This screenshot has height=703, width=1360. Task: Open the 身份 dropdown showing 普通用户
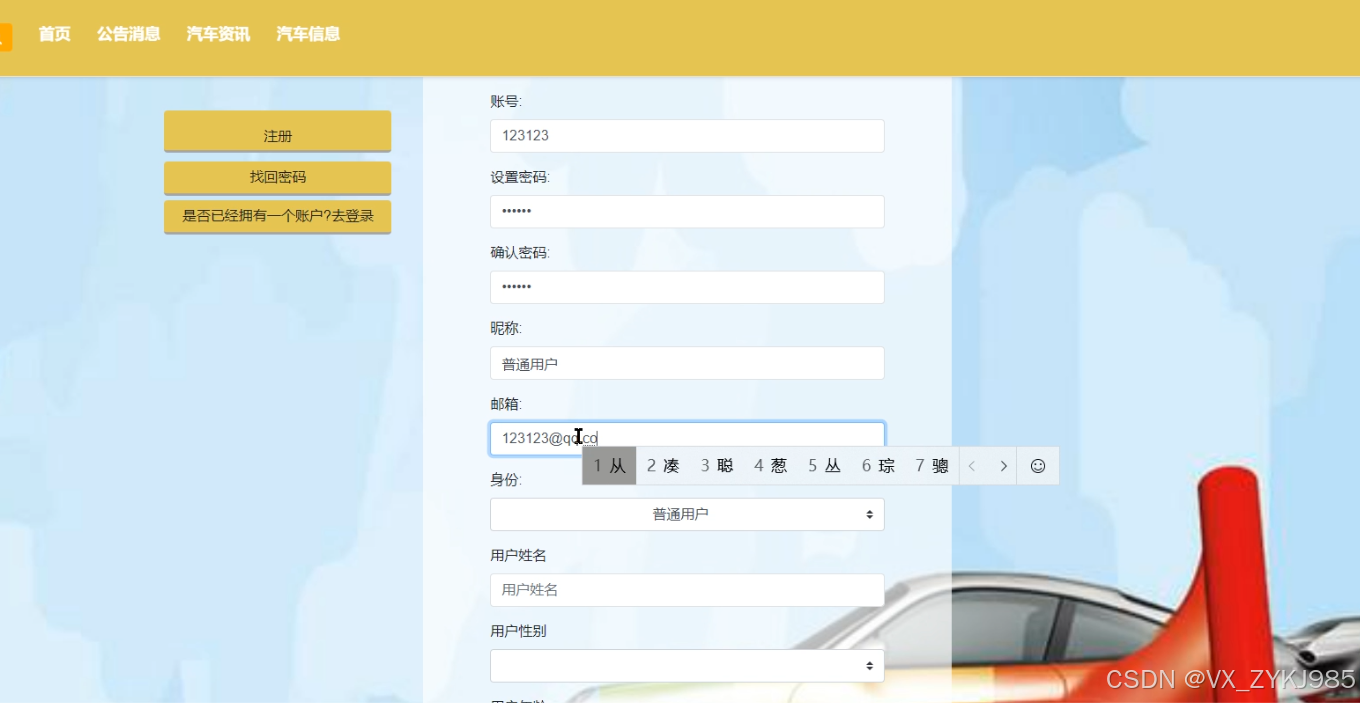pos(687,514)
